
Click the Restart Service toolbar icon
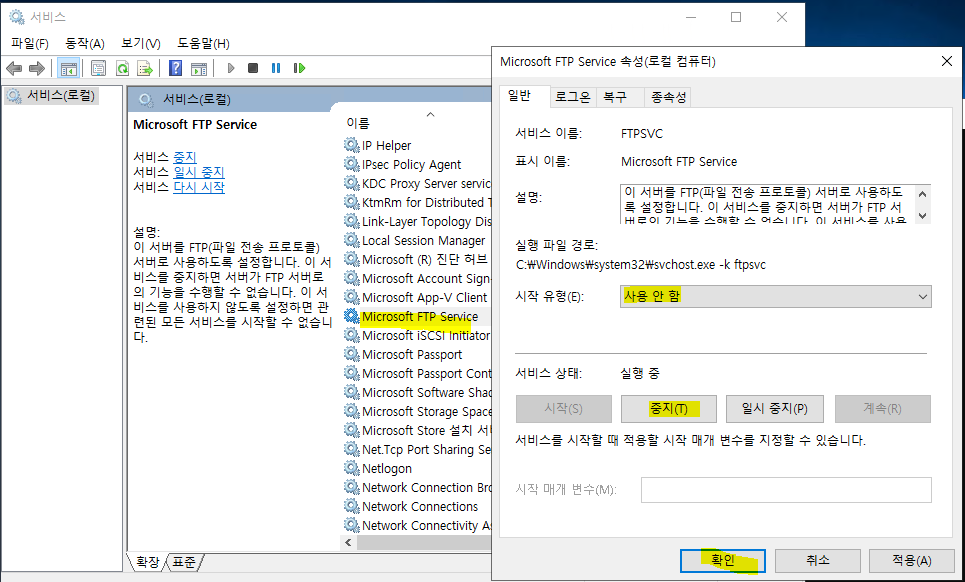[300, 68]
